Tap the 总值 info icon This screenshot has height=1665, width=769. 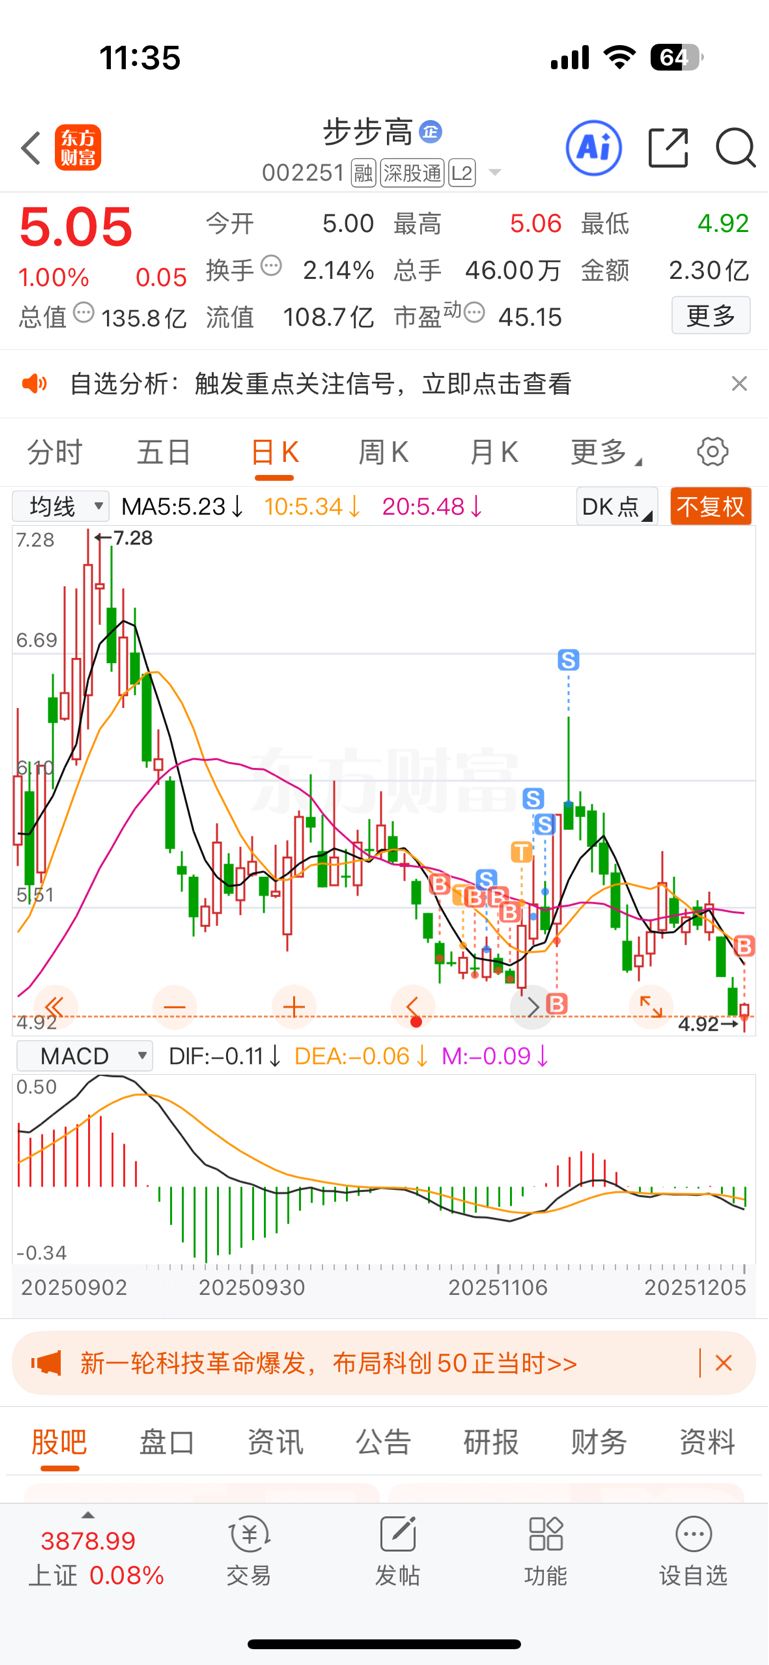(84, 313)
